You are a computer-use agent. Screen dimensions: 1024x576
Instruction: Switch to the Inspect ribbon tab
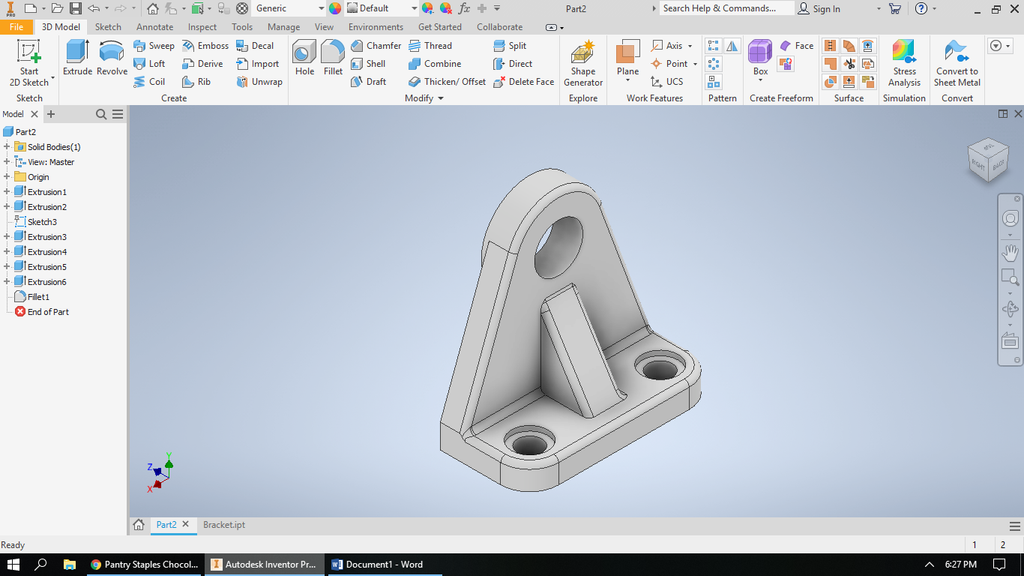(202, 27)
